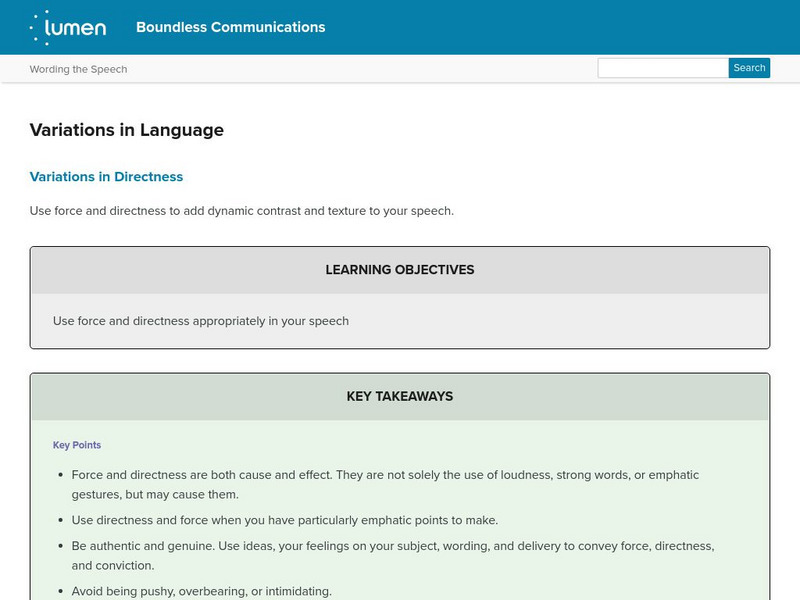Select the Key Points label
Viewport: 800px width, 600px height.
point(77,445)
